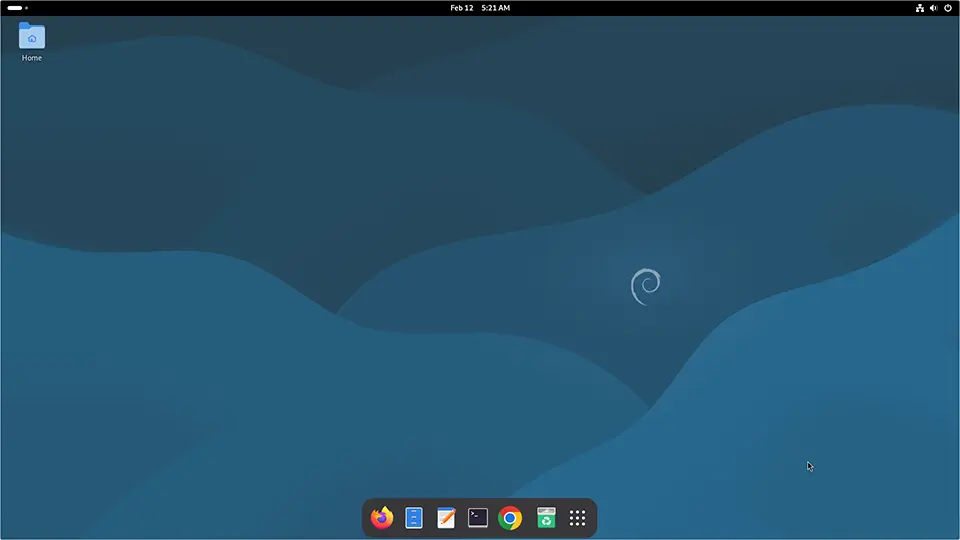Open the Text Editor dock icon

(446, 518)
